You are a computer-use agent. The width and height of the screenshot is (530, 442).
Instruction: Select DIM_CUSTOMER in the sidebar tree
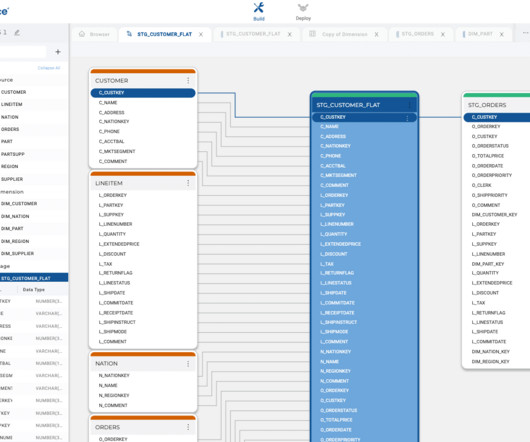pyautogui.click(x=19, y=203)
